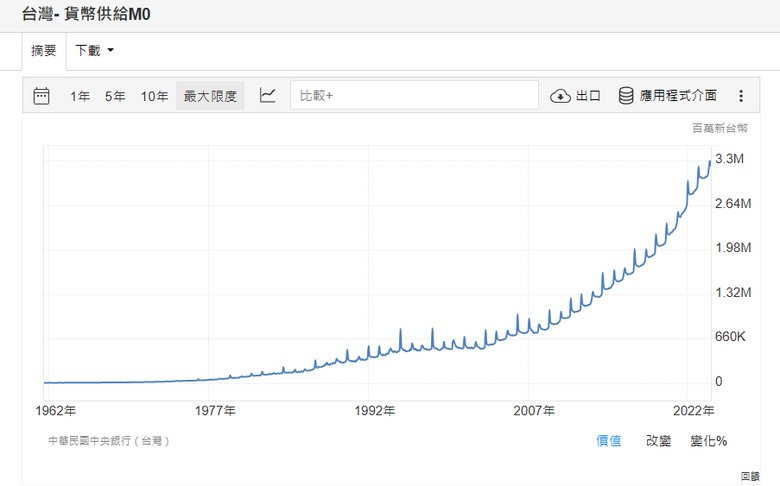Select the 10年 time range

pos(154,96)
